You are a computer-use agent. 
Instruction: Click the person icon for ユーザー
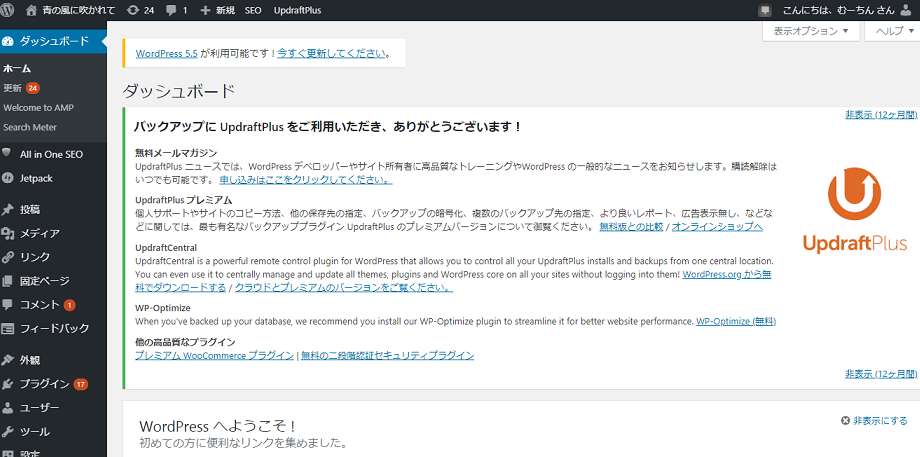tap(7, 408)
